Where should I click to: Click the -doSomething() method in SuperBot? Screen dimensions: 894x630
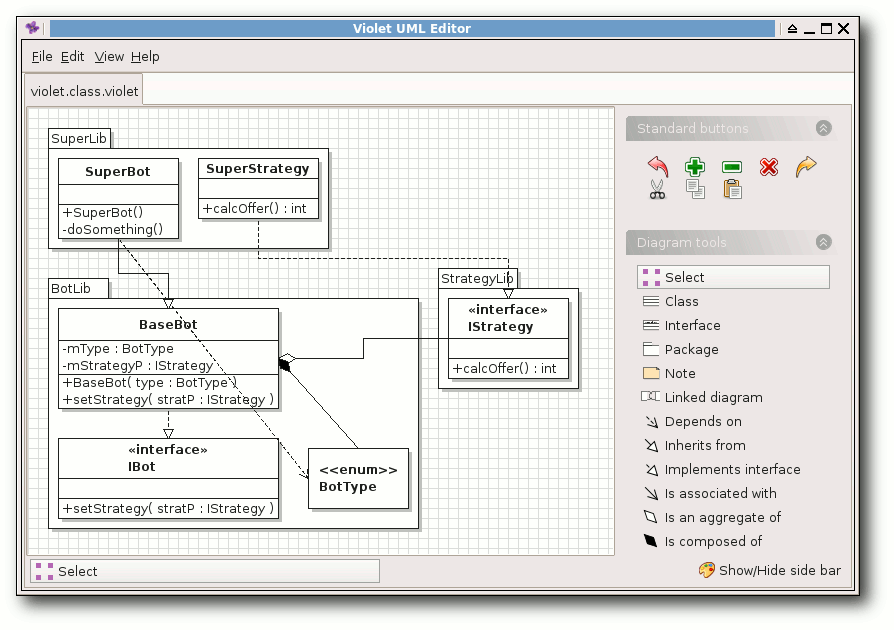112,229
